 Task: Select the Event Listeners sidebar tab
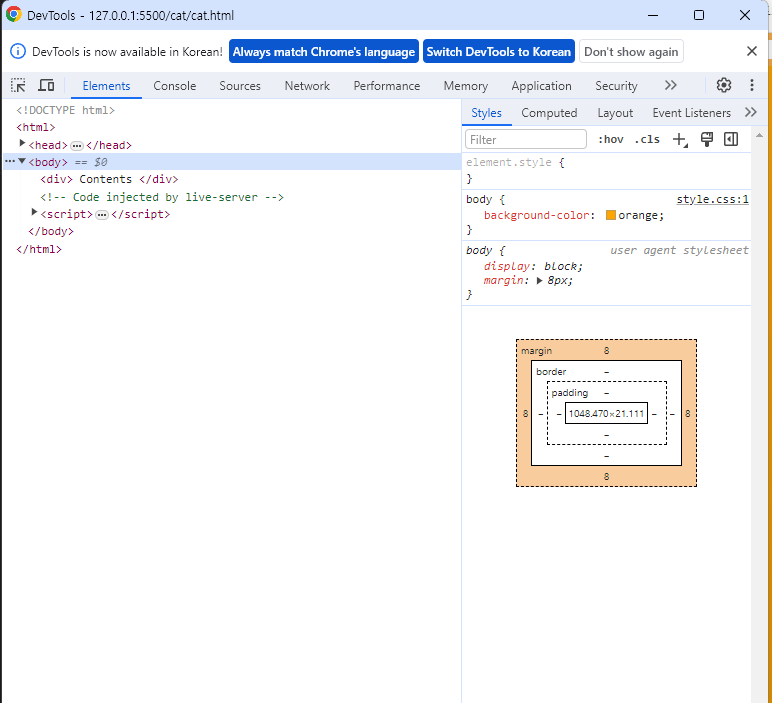coord(692,113)
